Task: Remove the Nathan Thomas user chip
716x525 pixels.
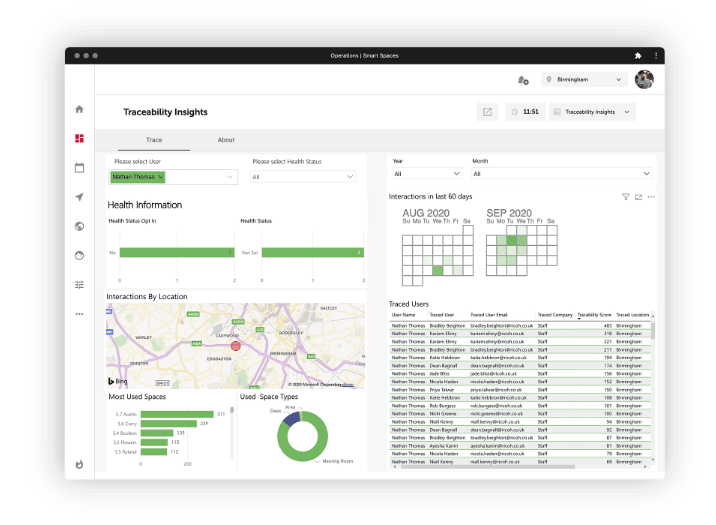Action: tap(161, 177)
